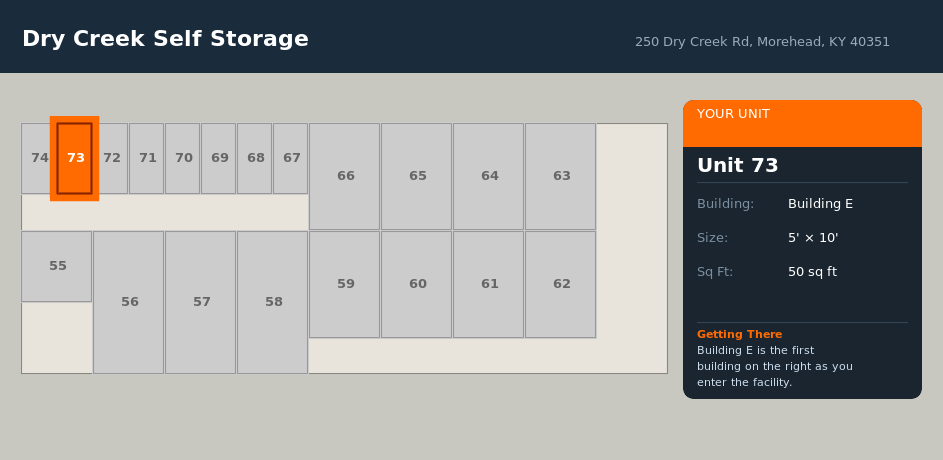Click unit 59 in lower row
943x460 pixels.
point(345,284)
